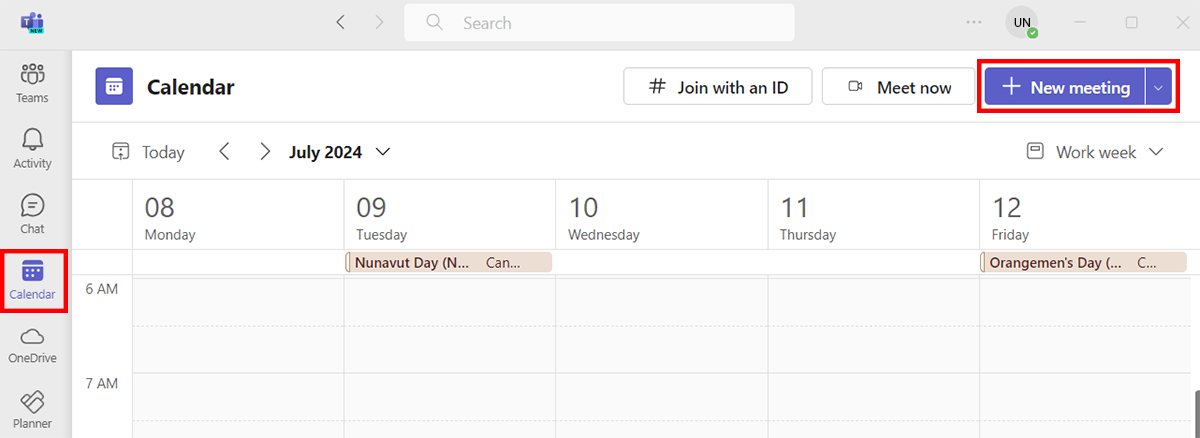This screenshot has width=1200, height=438.
Task: Click Join with an ID button
Action: point(717,87)
